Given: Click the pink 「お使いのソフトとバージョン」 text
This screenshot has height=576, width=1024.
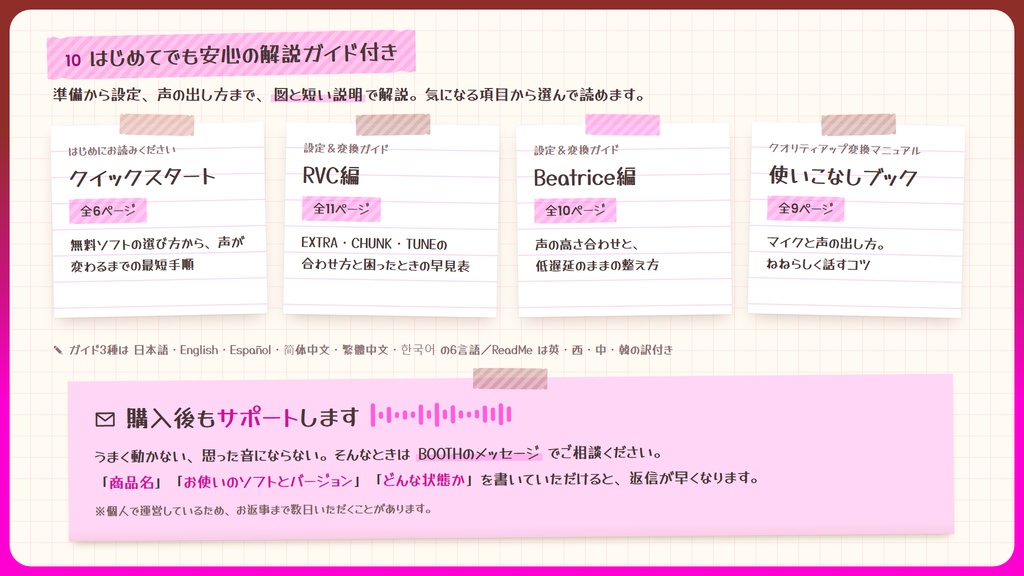Looking at the screenshot, I should click(x=267, y=482).
